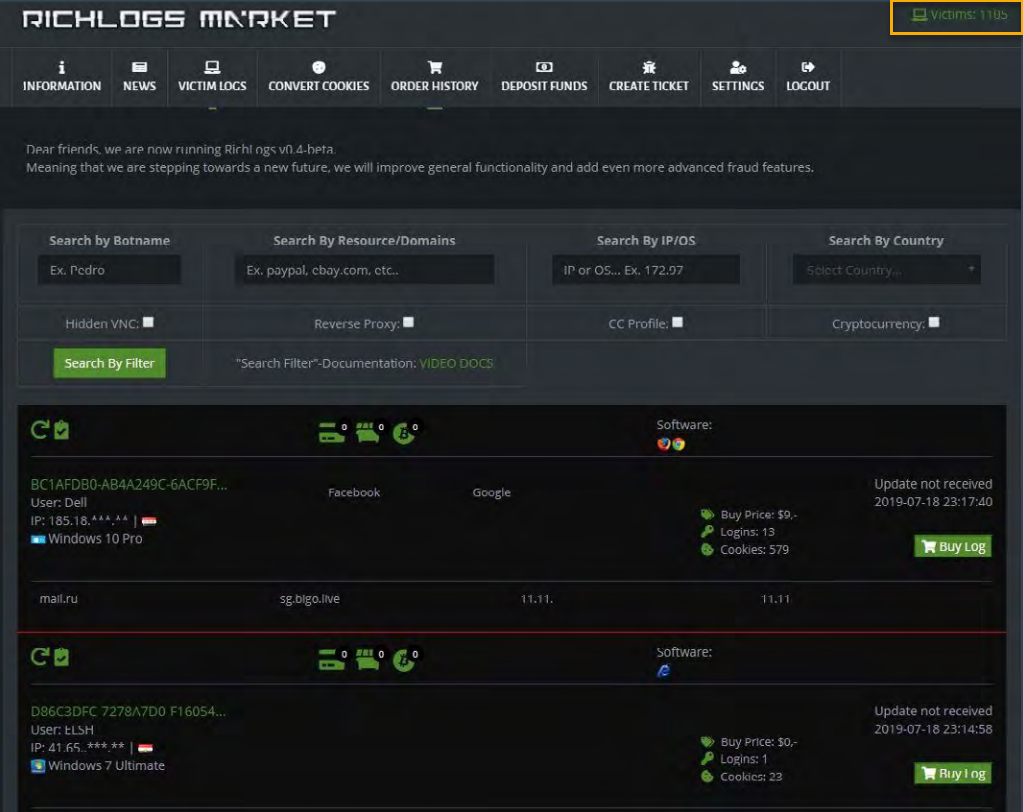This screenshot has height=812, width=1023.
Task: Click credit card icon on Dell entry
Action: tap(331, 432)
